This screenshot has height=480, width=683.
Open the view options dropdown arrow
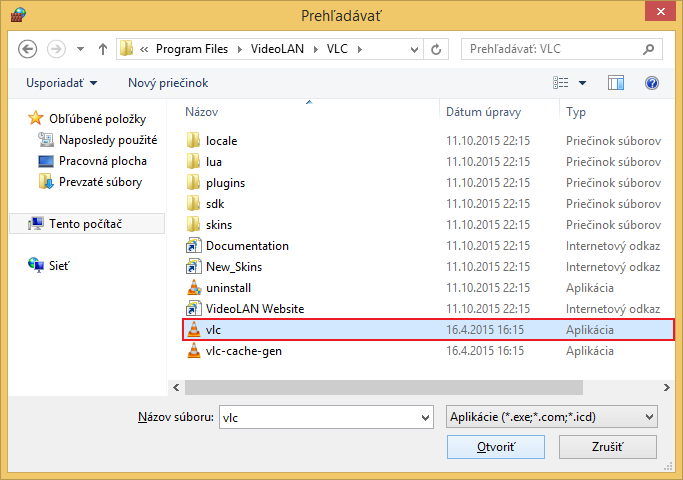(582, 83)
